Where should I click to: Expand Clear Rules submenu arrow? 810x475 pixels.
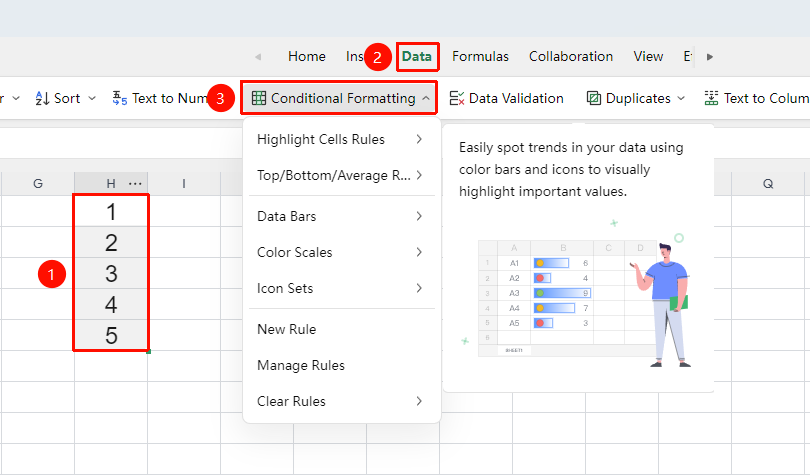pos(419,401)
